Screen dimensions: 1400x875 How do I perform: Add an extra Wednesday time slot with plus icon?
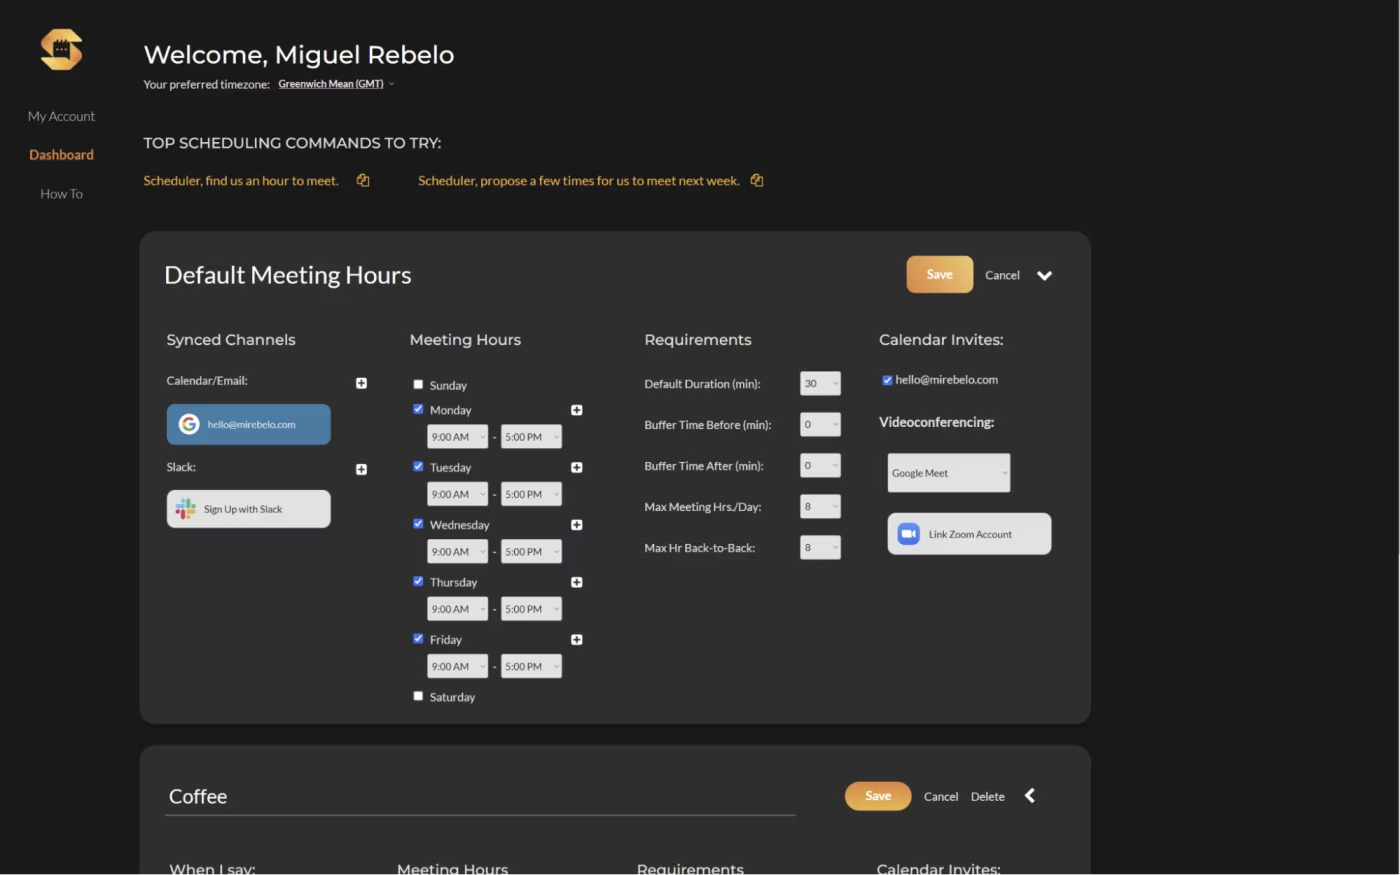tap(576, 524)
